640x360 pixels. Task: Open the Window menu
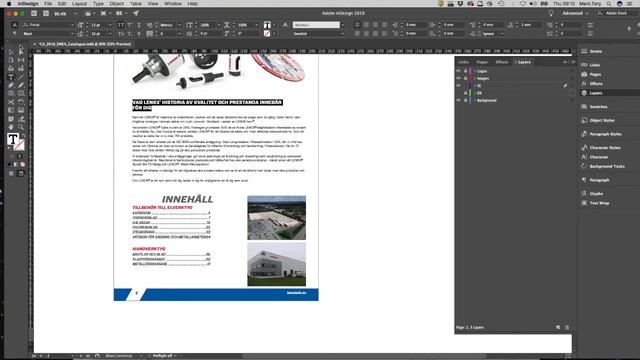coord(173,4)
